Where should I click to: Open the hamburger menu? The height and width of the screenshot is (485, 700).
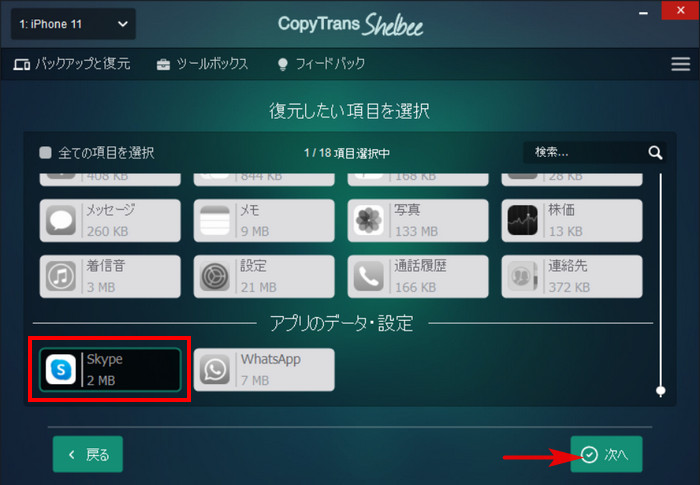coord(680,64)
